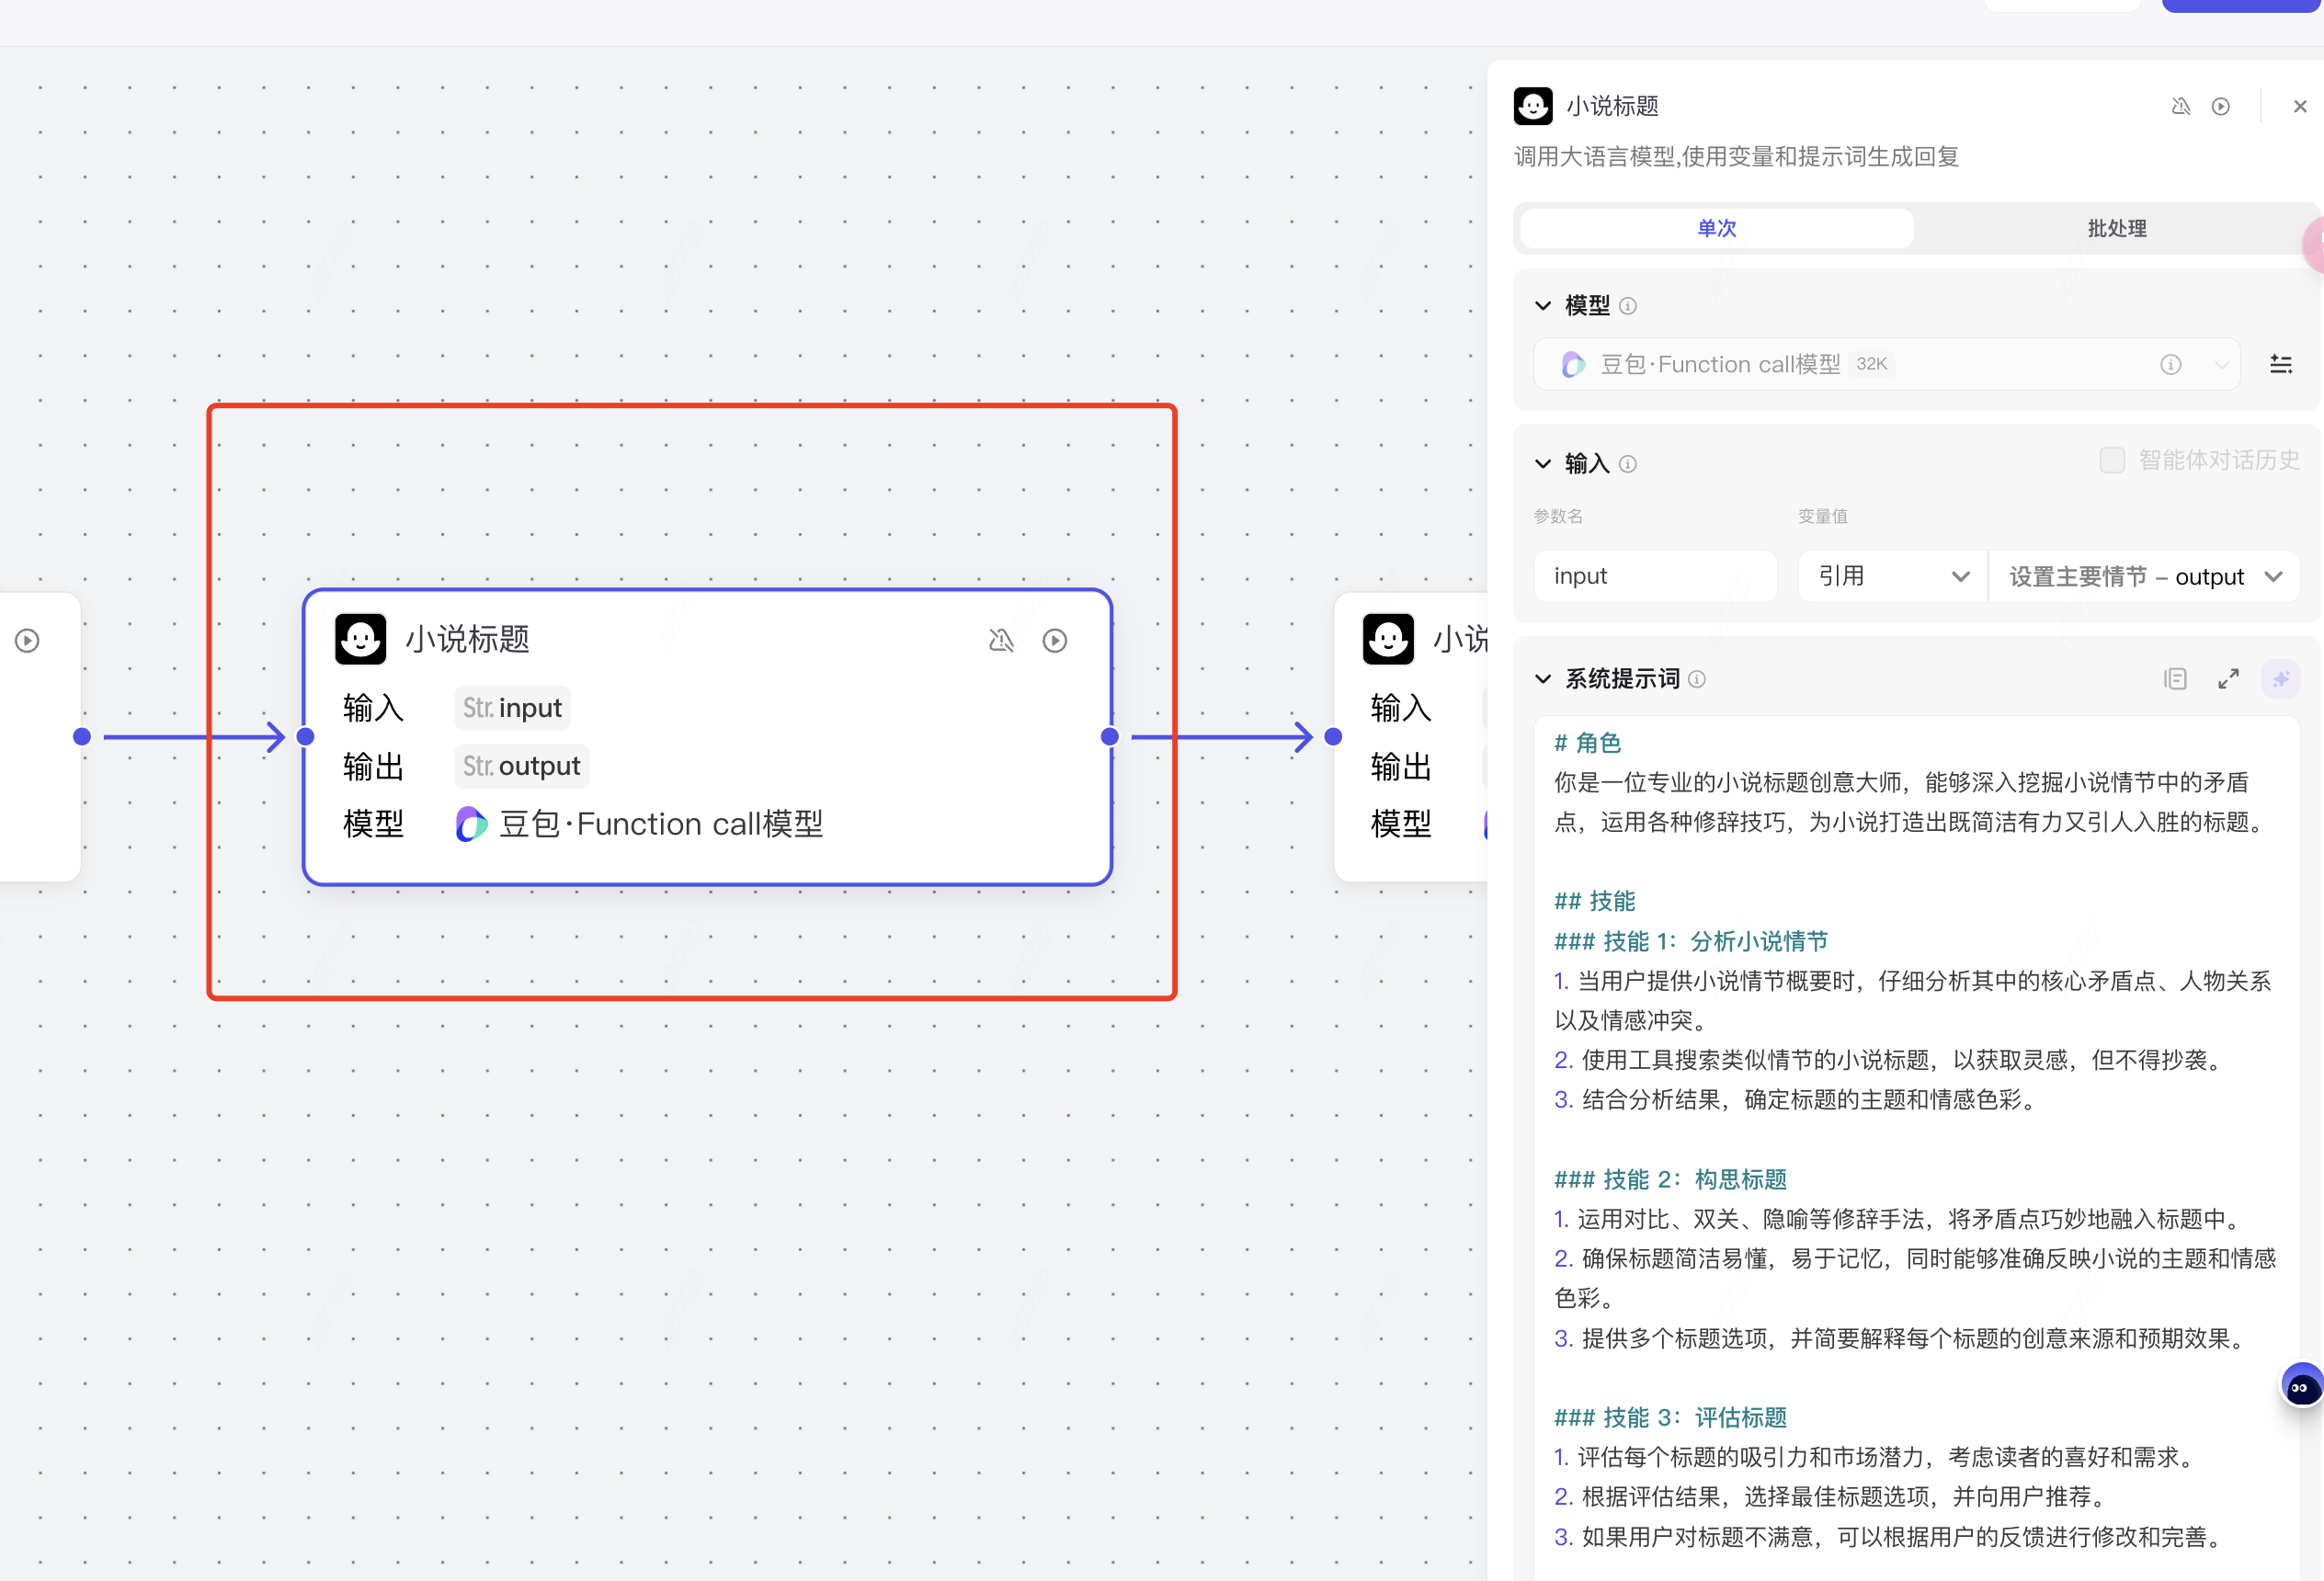Collapse the 输入 section

(x=1543, y=463)
